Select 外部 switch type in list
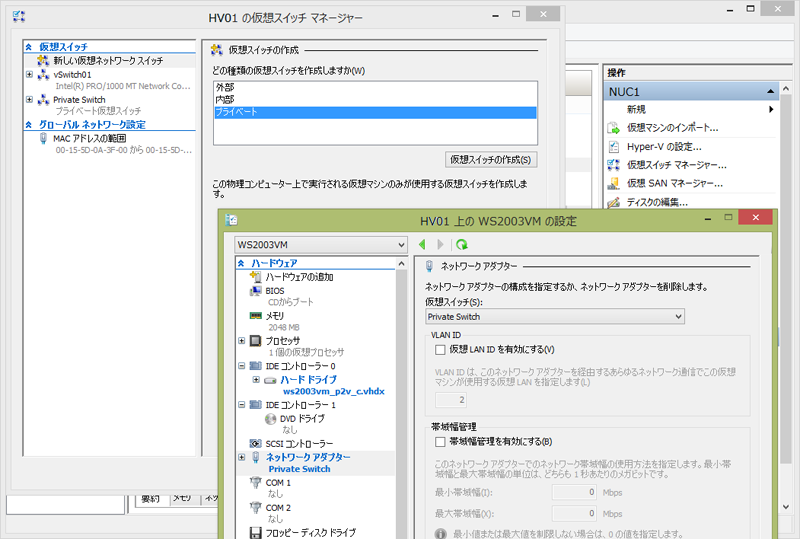The image size is (800, 539). (375, 87)
